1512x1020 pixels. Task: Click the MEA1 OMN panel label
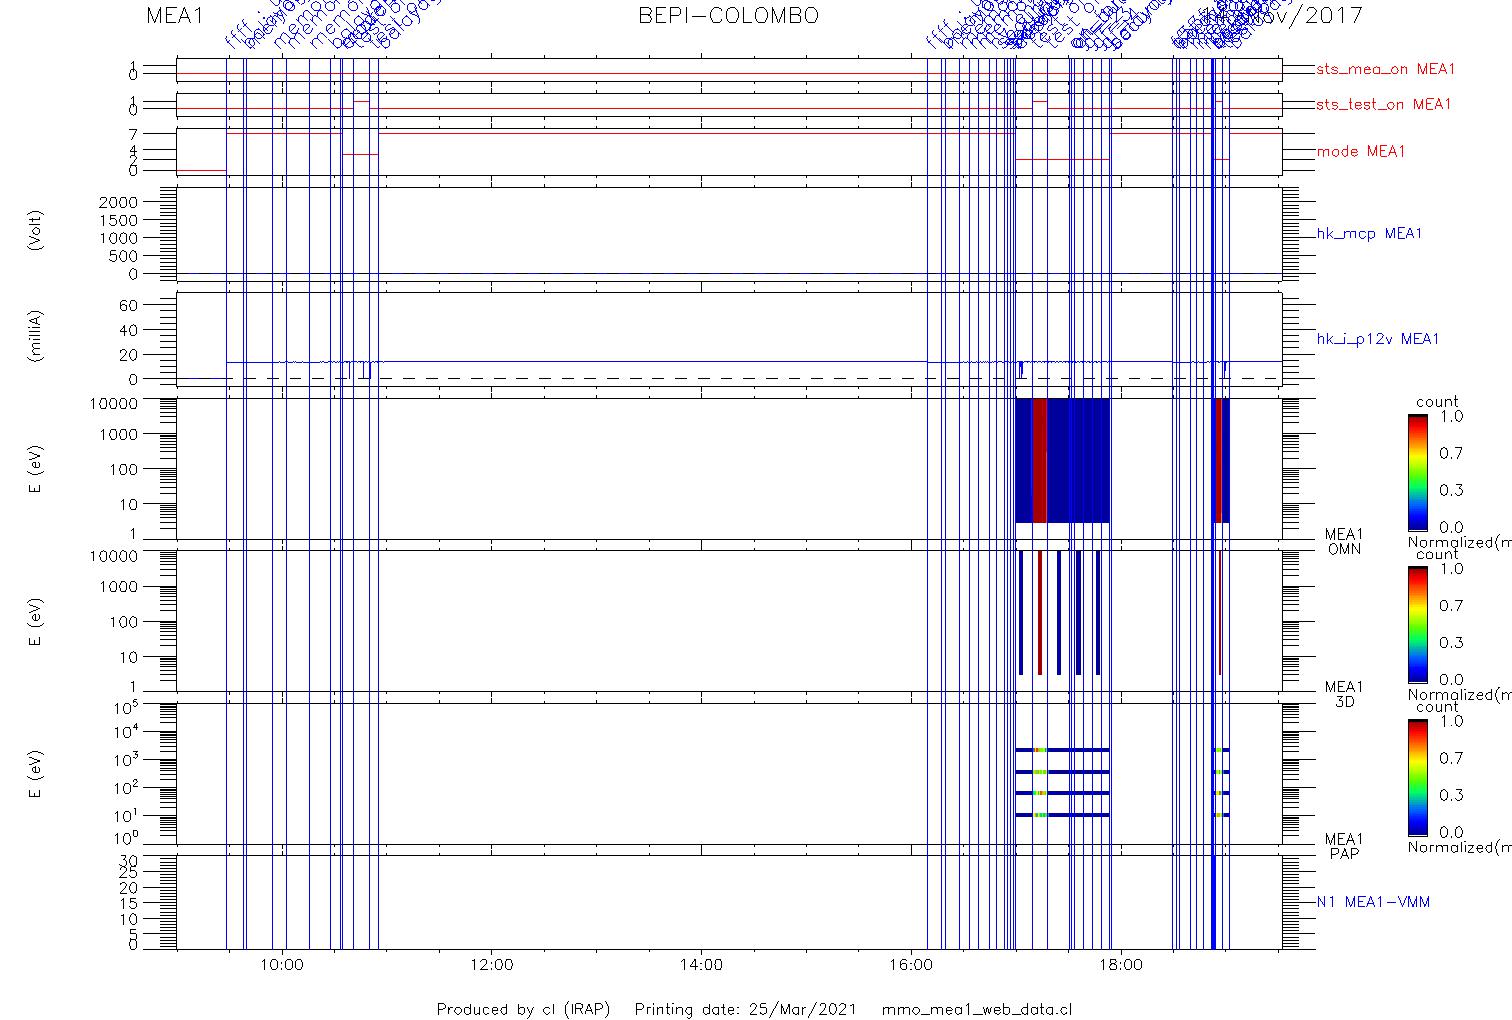click(1344, 542)
